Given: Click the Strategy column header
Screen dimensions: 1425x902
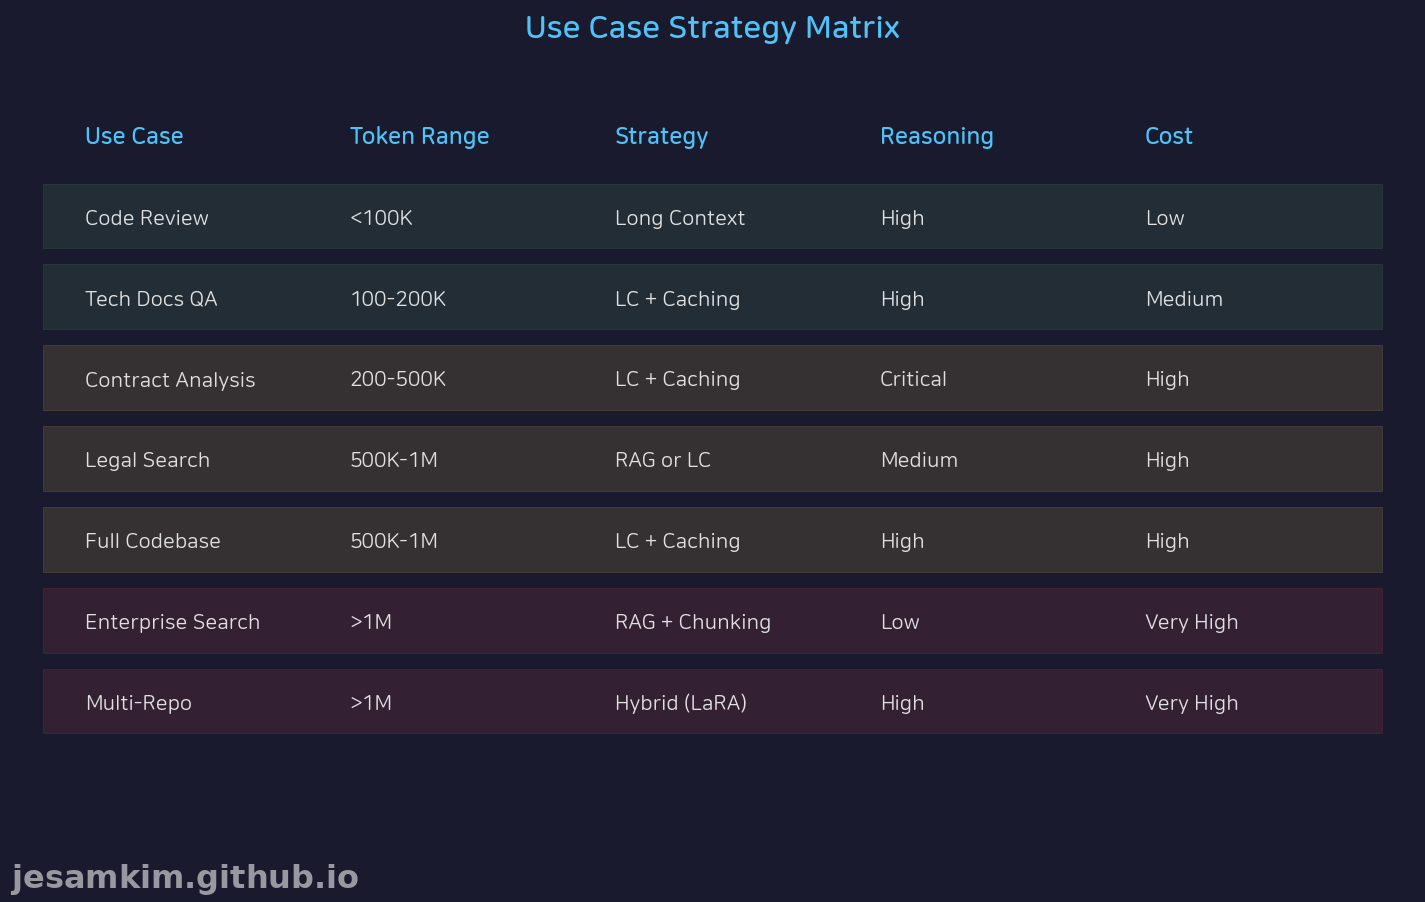Looking at the screenshot, I should [x=661, y=136].
